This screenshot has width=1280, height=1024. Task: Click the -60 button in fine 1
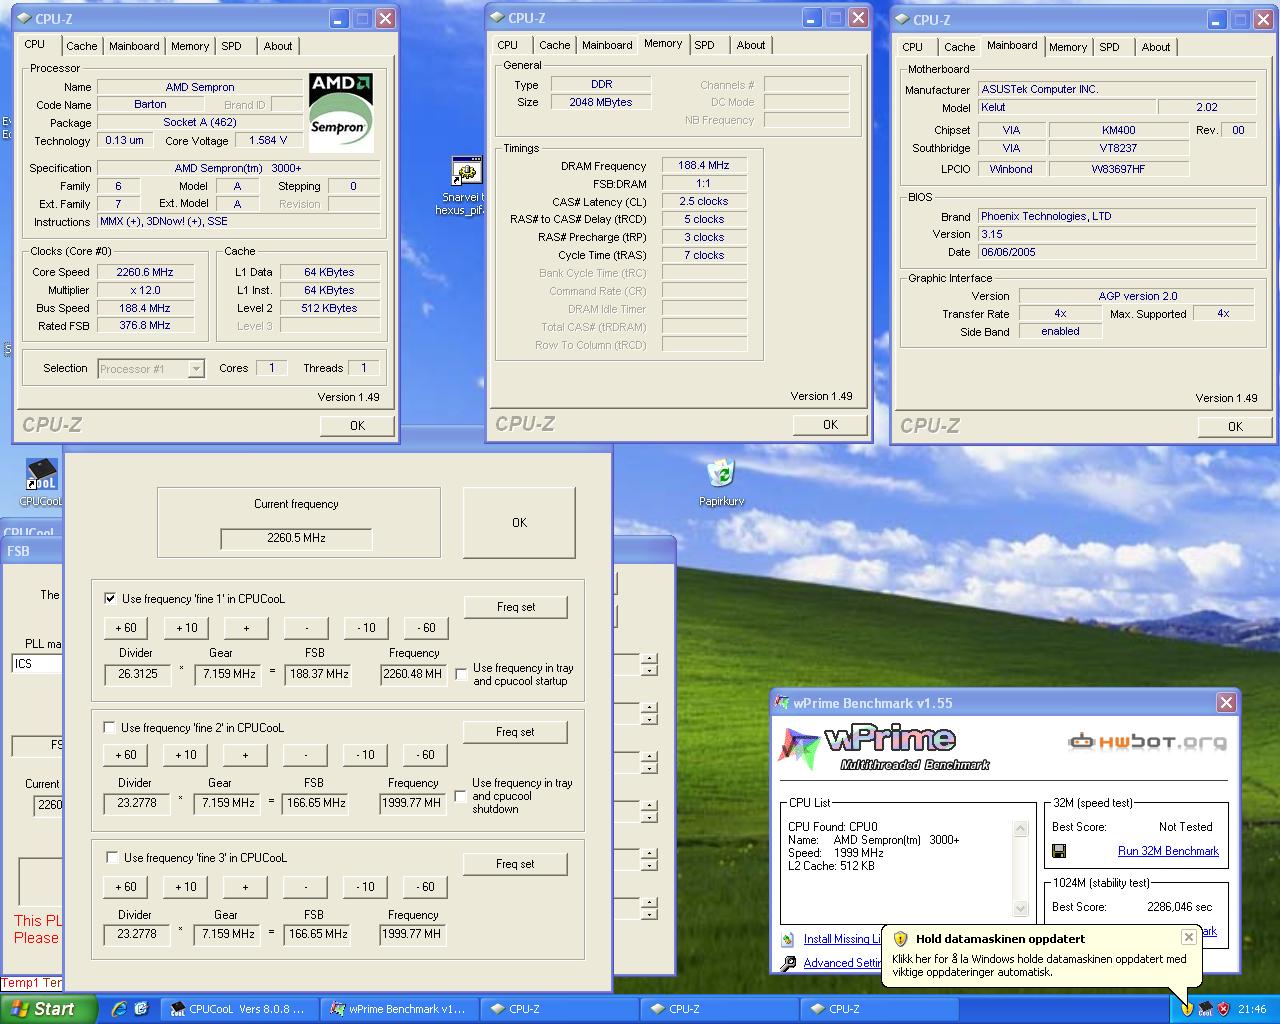tap(426, 628)
